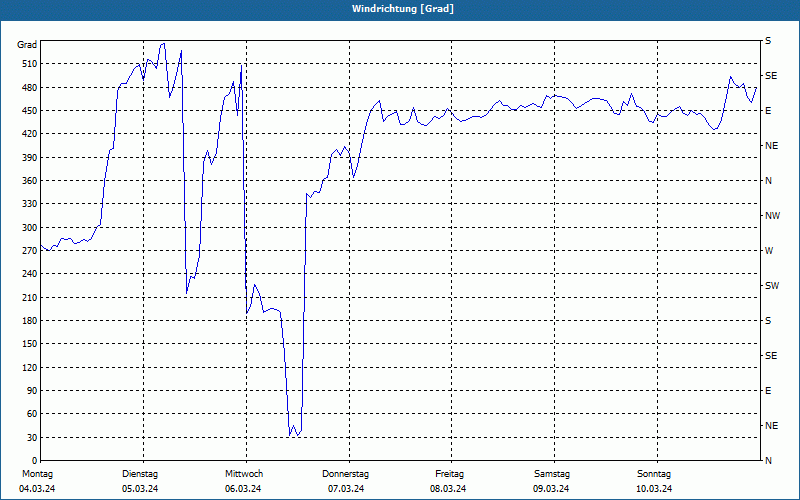This screenshot has height=500, width=800.
Task: Pick the 300 degree axis value
Action: [30, 228]
